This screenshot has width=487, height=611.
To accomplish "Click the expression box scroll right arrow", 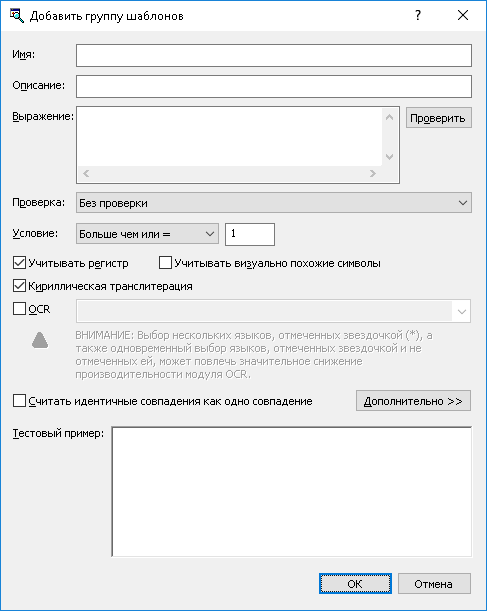I will pos(373,173).
